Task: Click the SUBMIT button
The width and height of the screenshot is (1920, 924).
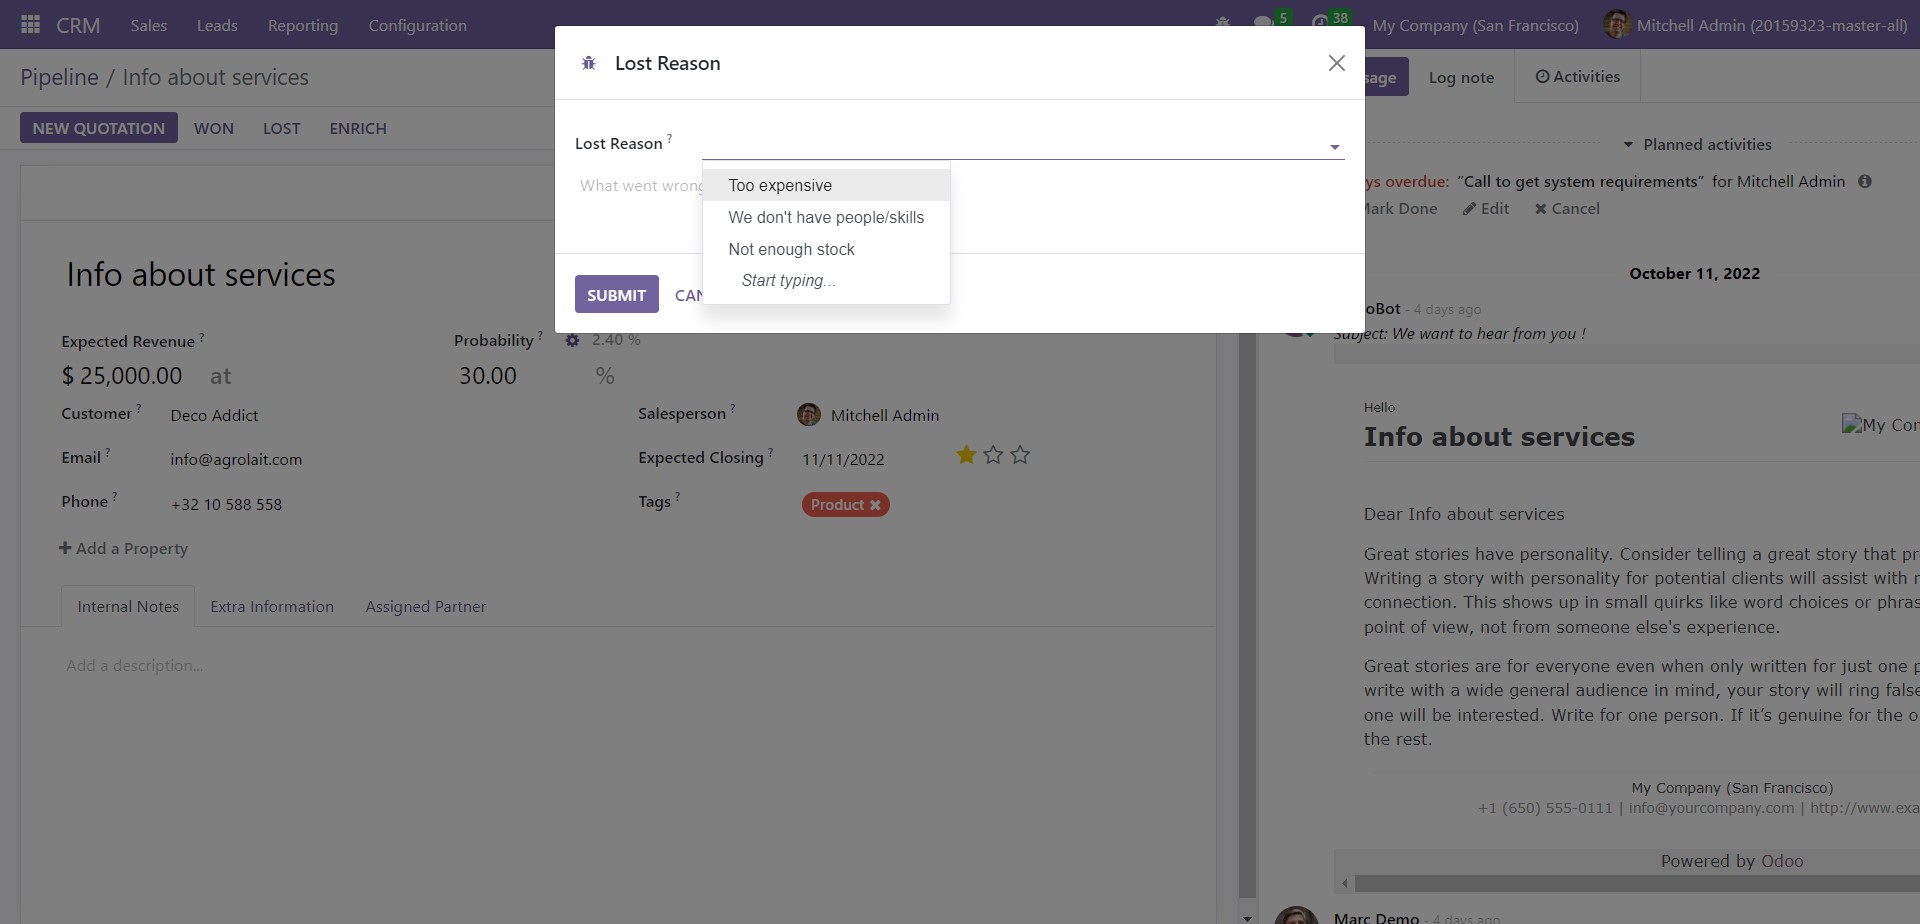Action: click(x=616, y=294)
